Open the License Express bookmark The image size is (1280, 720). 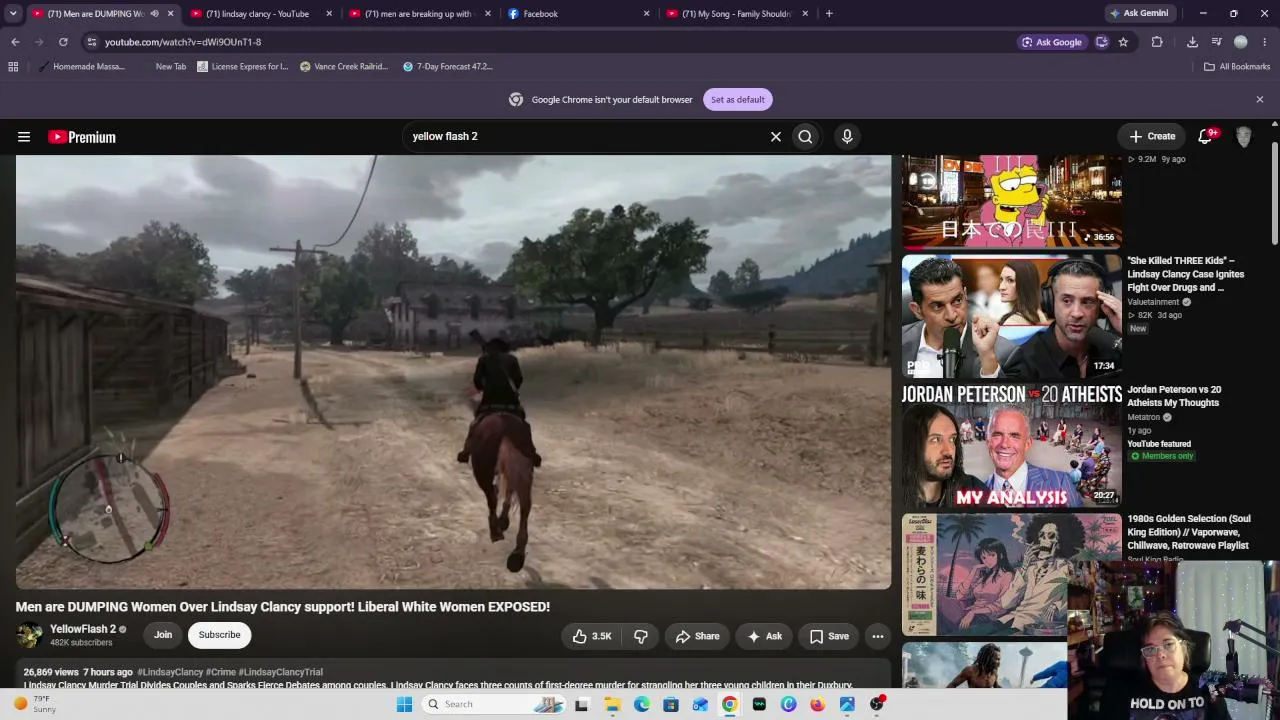(x=243, y=67)
